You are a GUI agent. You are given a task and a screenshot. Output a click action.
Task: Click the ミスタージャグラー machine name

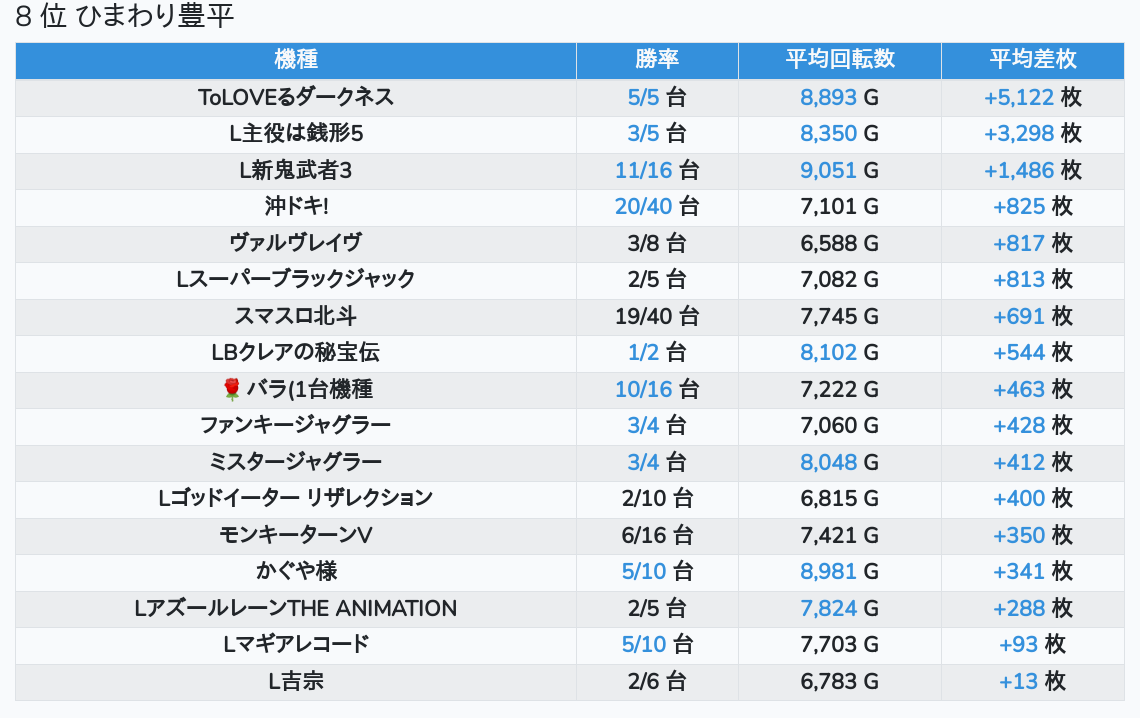[296, 462]
